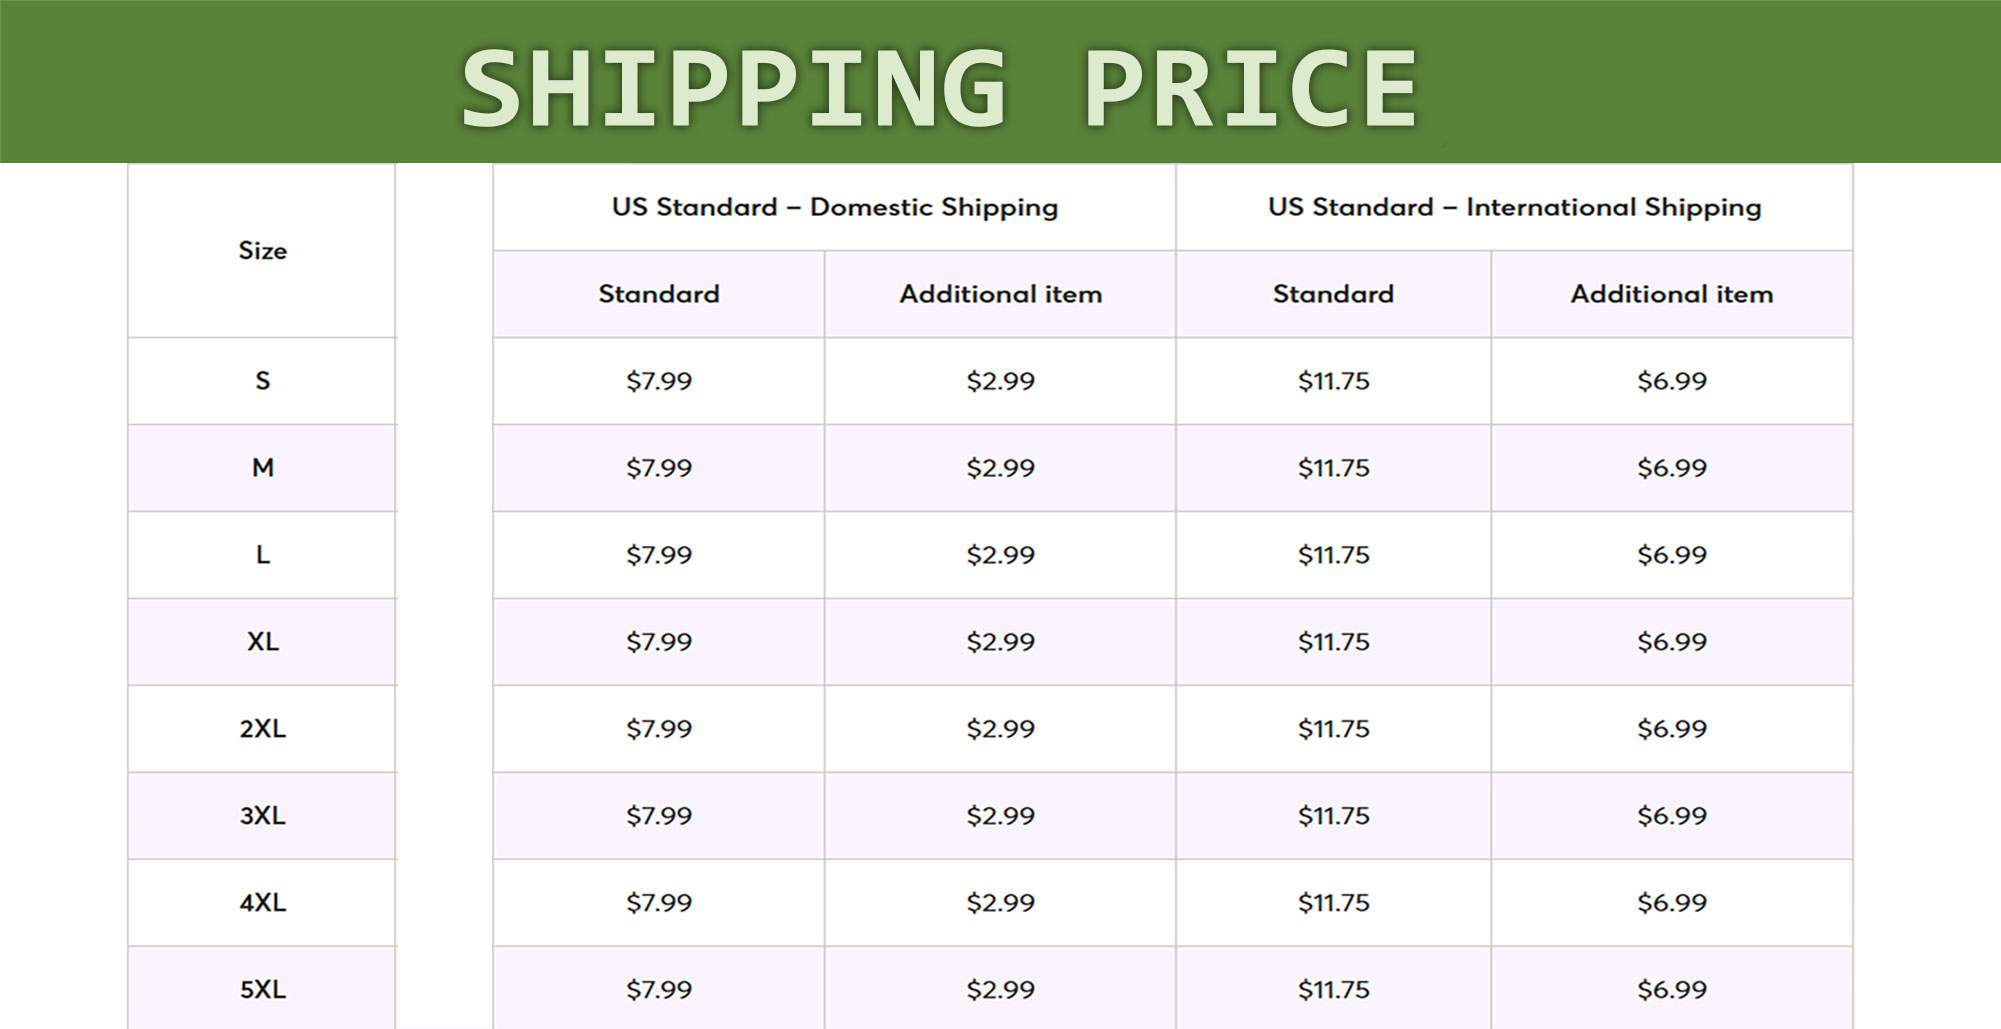Select the domestic Standard sub-header

pyautogui.click(x=659, y=294)
